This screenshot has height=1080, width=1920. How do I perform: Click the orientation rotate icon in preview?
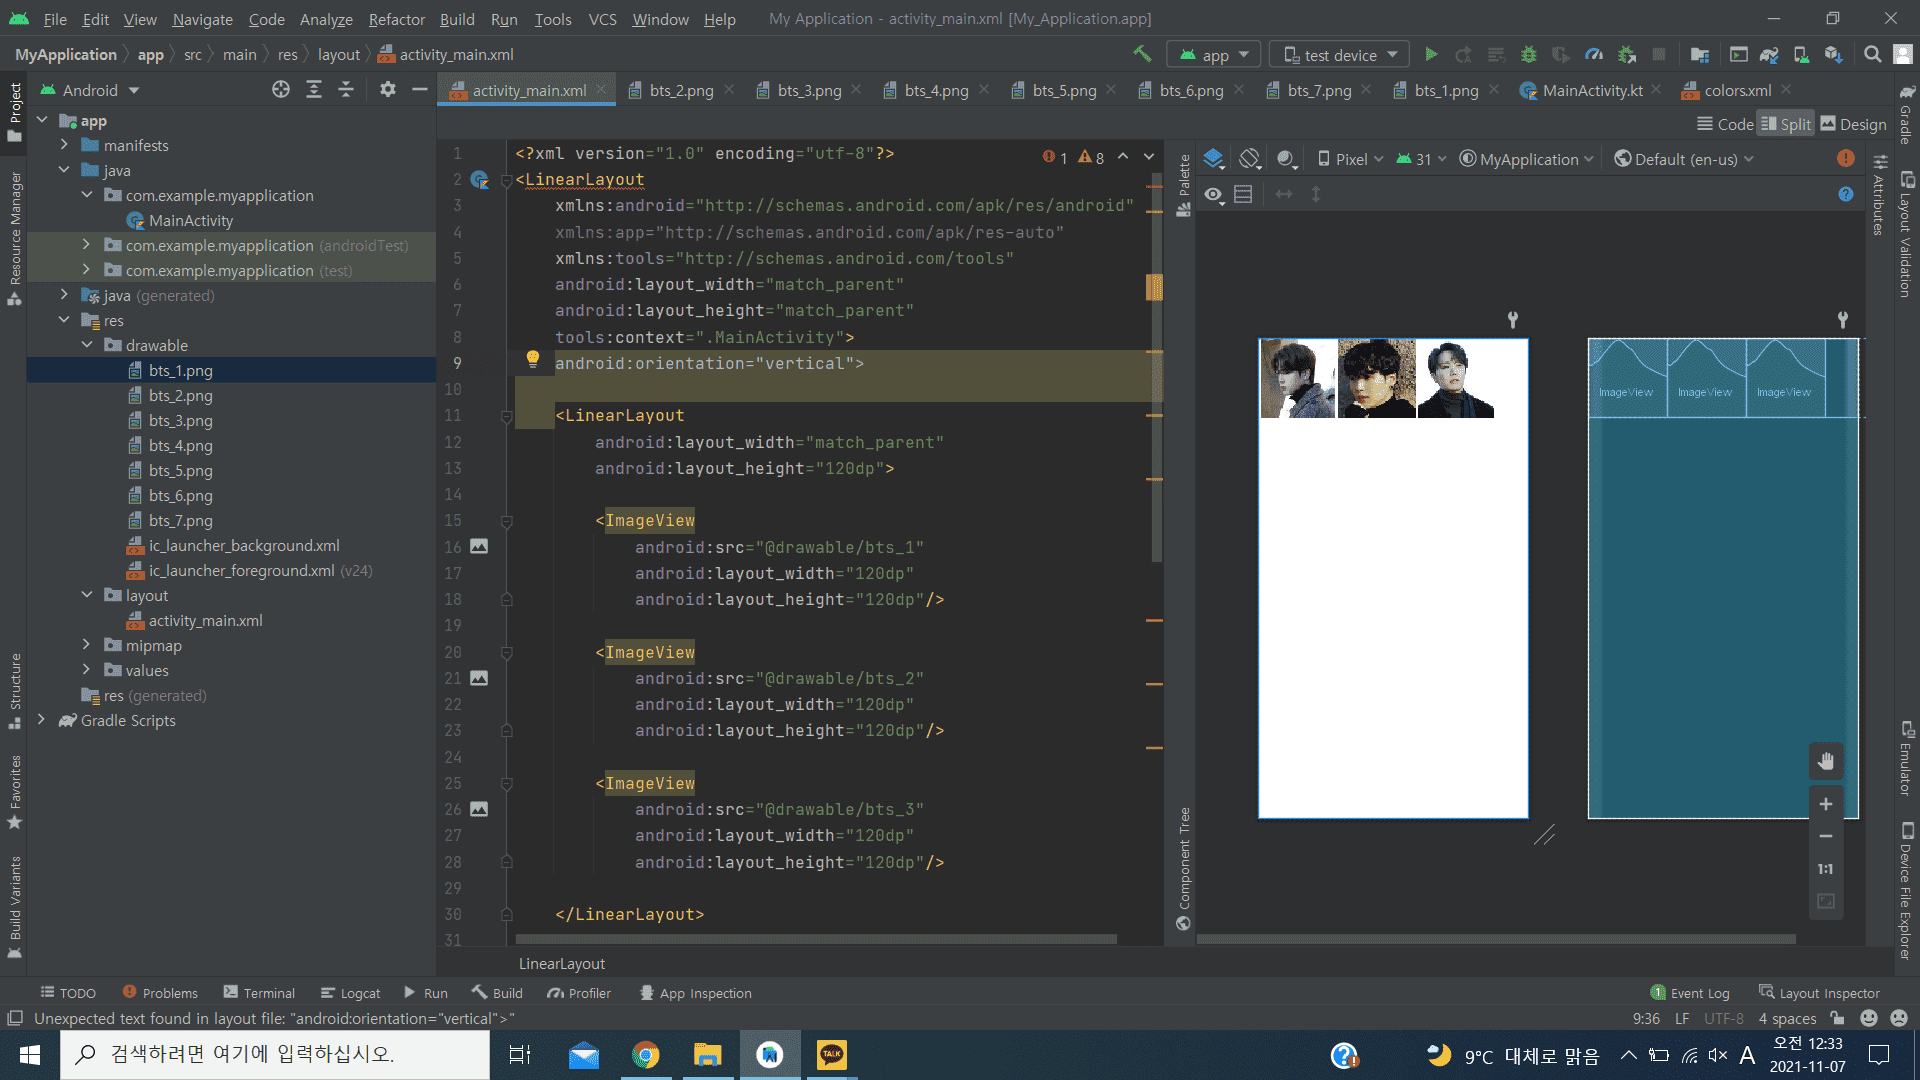click(x=1249, y=159)
